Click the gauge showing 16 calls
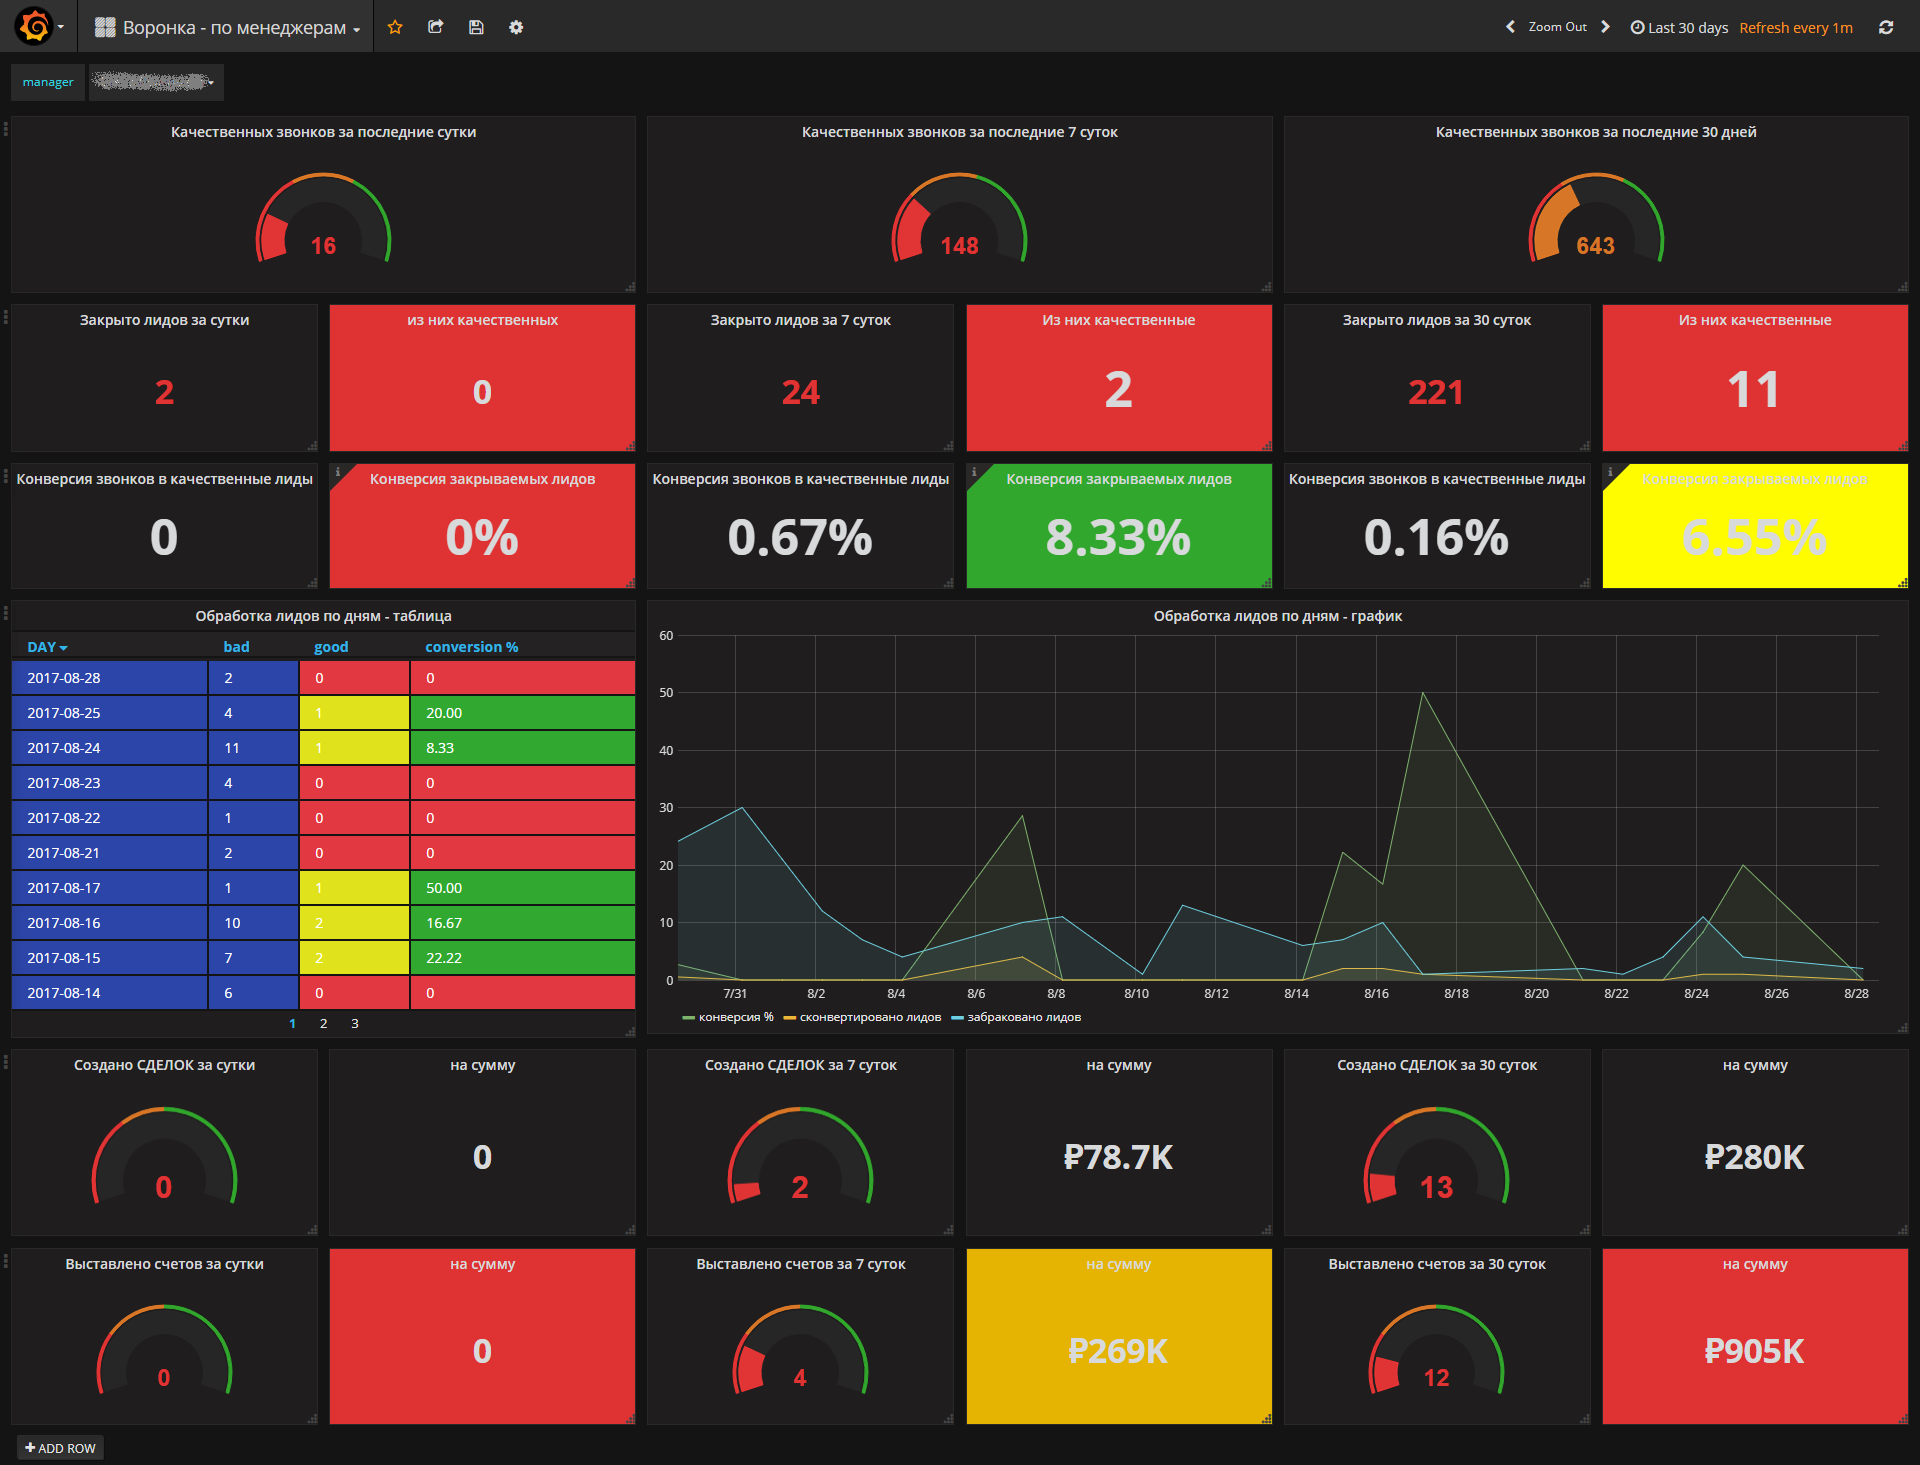 [x=323, y=219]
